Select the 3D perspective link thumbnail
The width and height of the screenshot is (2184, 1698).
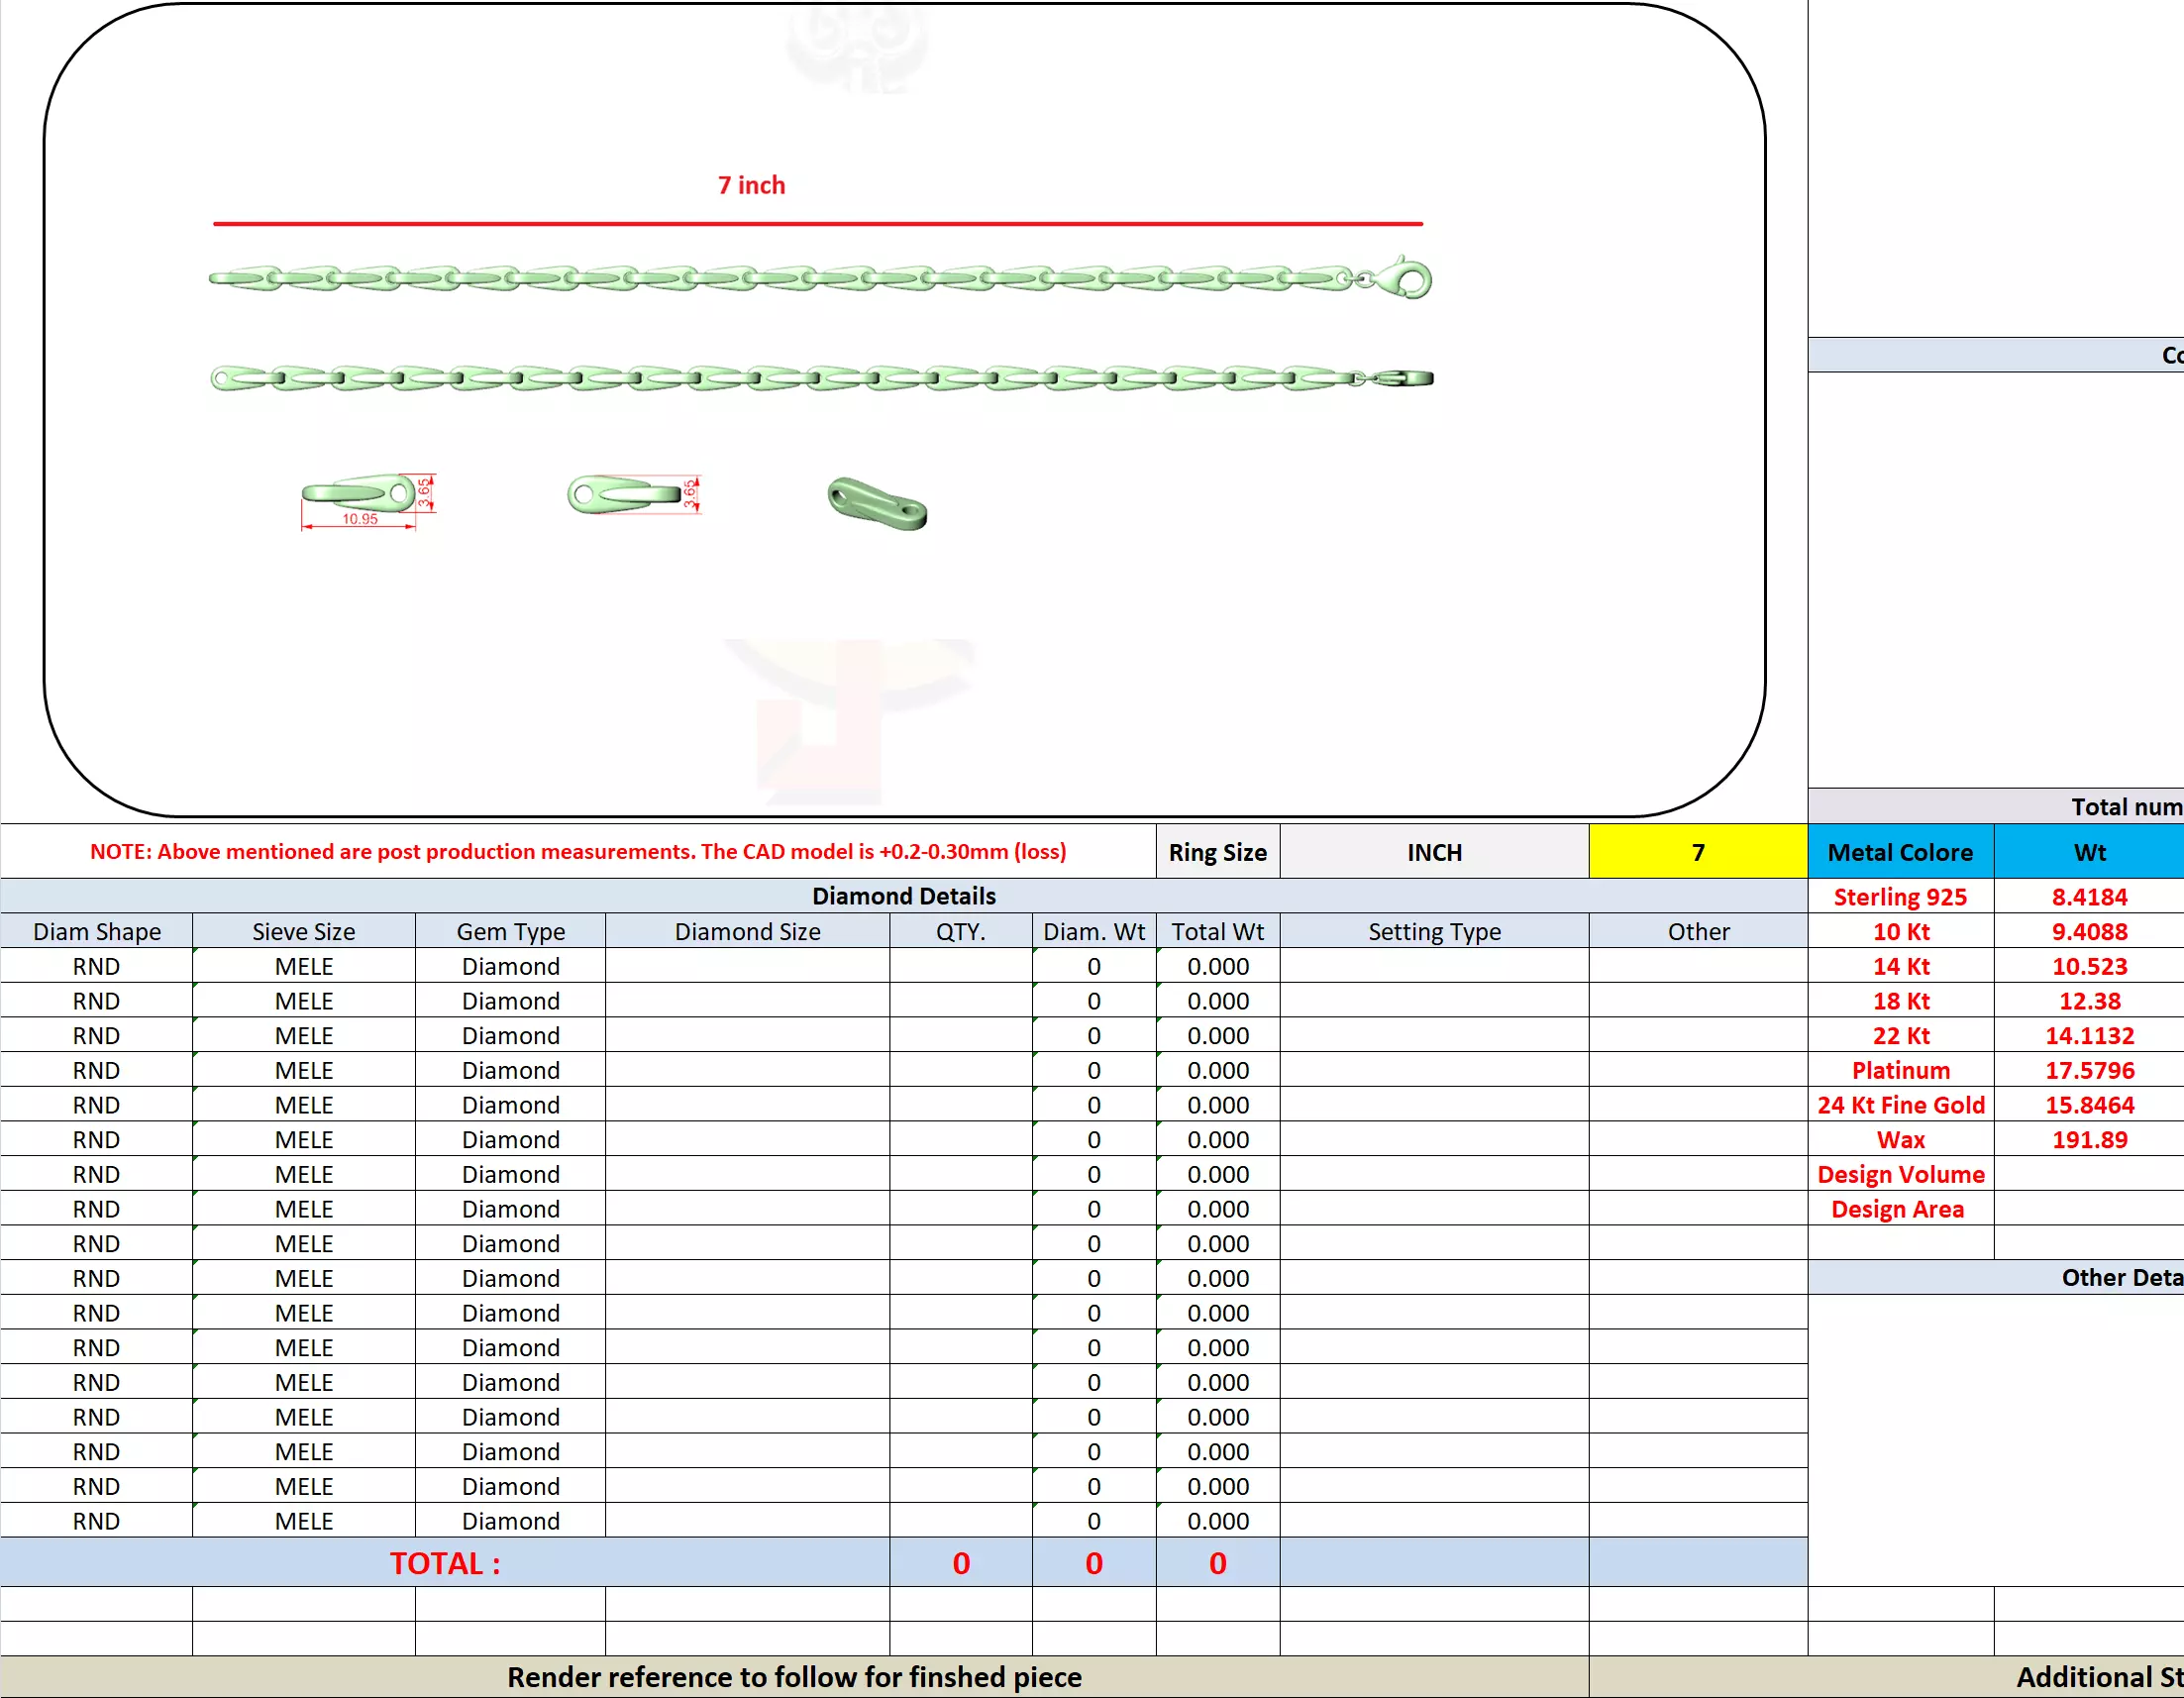tap(877, 503)
